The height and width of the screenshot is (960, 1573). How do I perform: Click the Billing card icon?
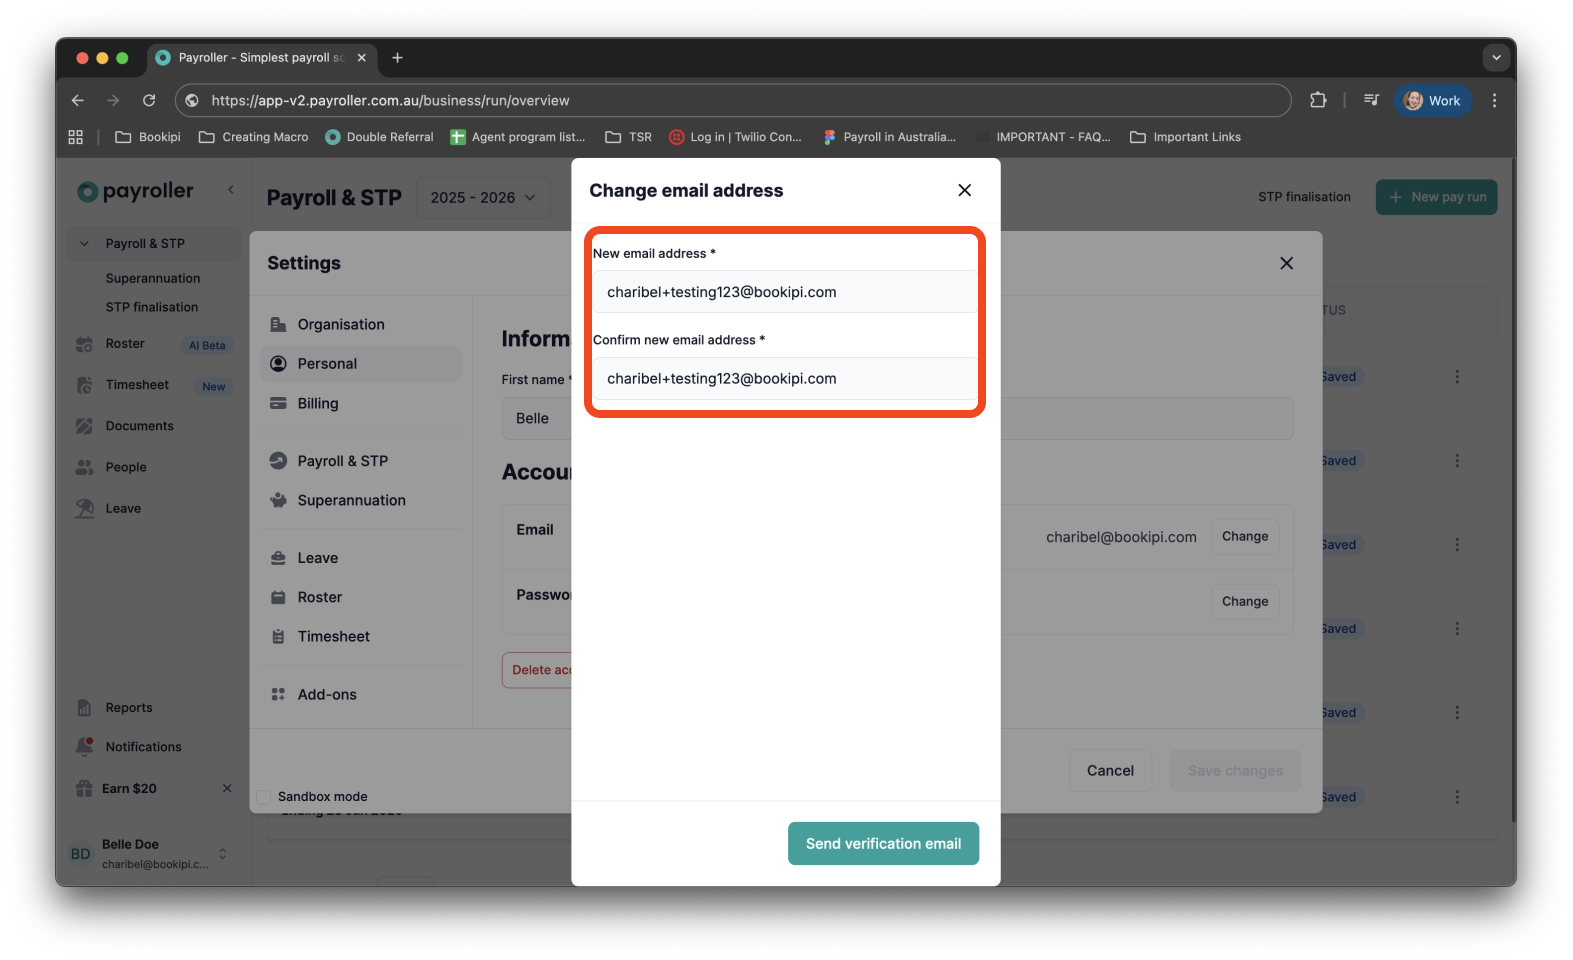tap(278, 403)
